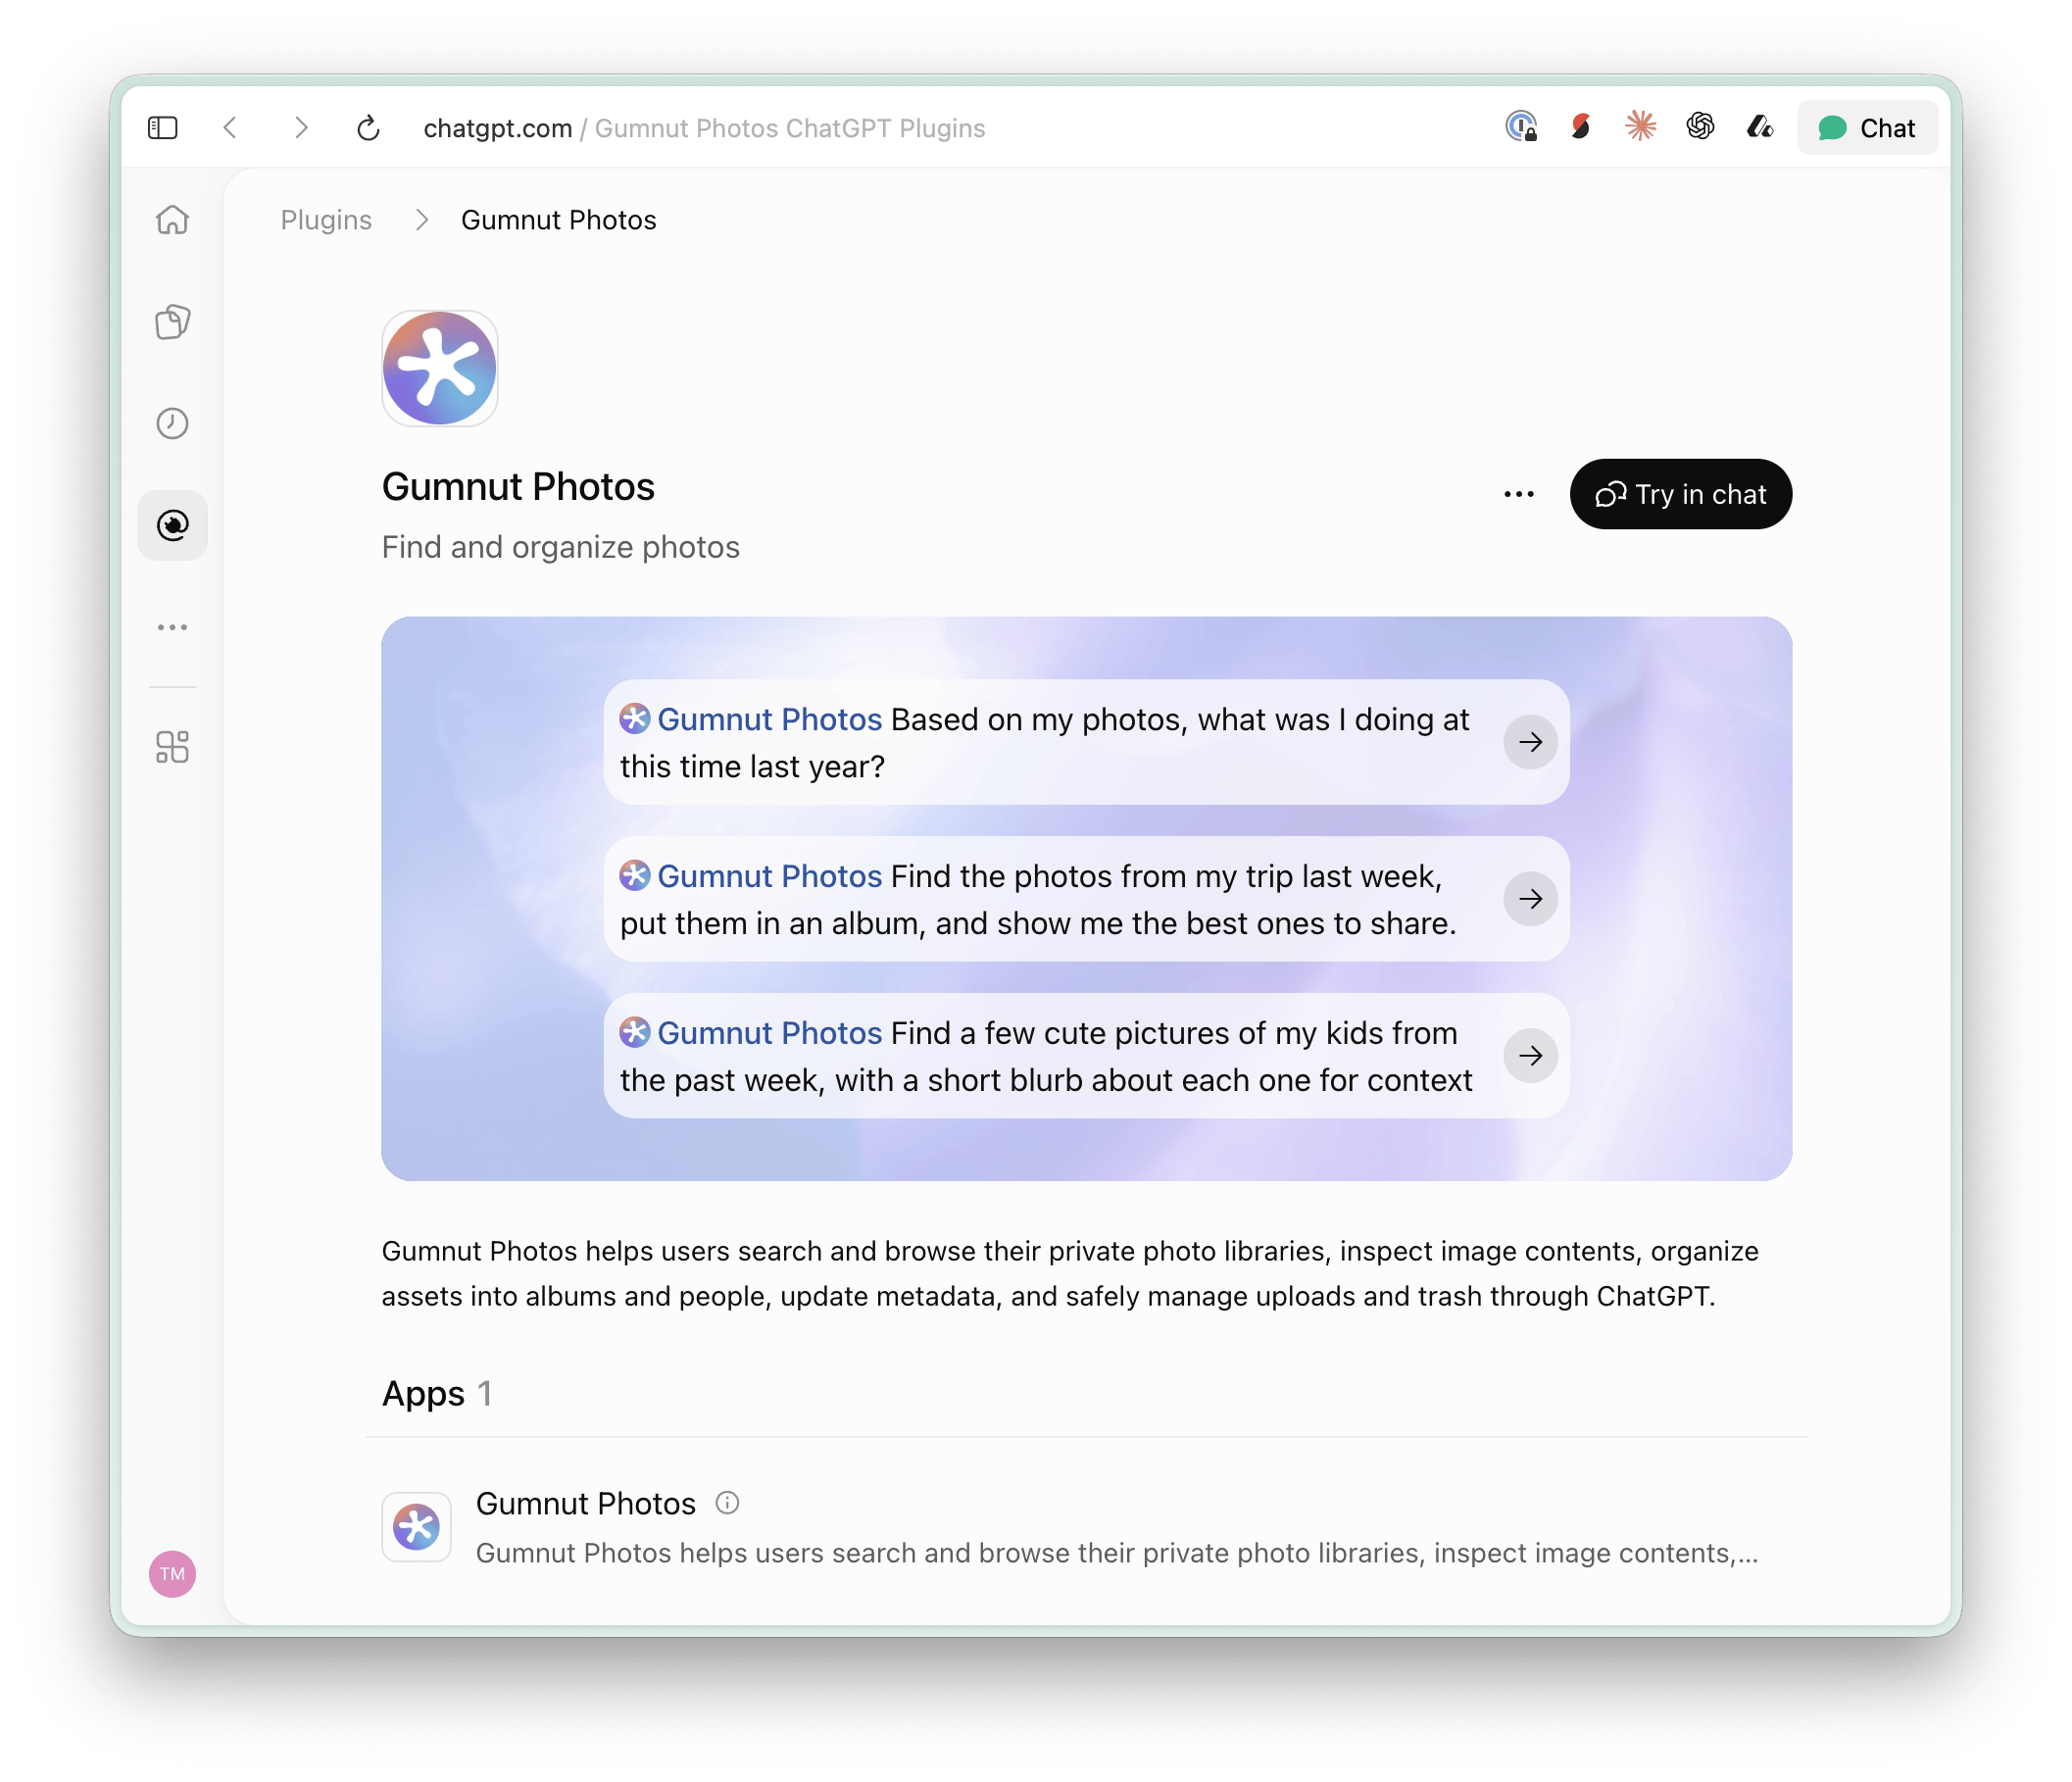Open the plugin options three-dots menu
2072x1782 pixels.
coord(1519,494)
